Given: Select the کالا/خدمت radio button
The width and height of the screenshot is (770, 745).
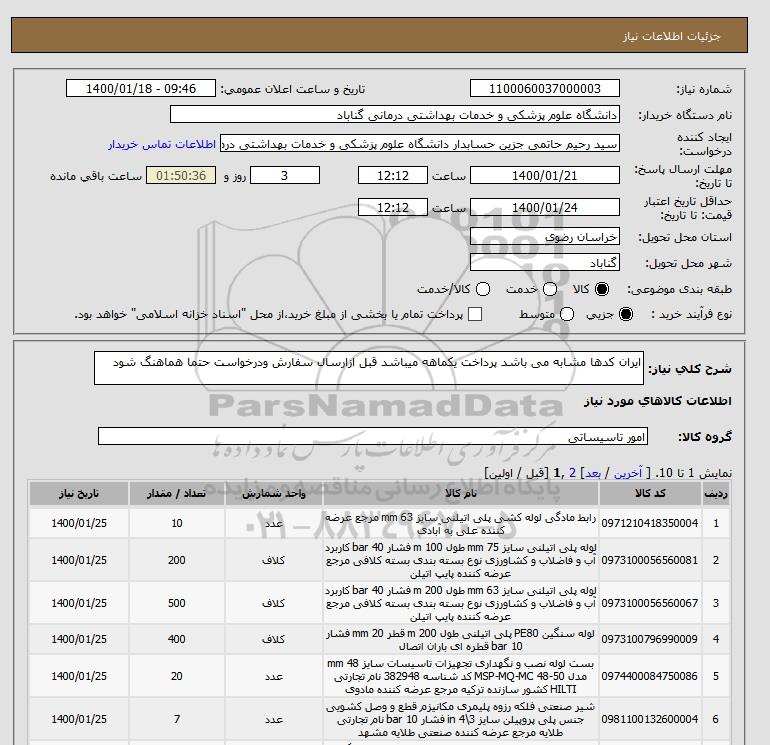Looking at the screenshot, I should pos(483,289).
